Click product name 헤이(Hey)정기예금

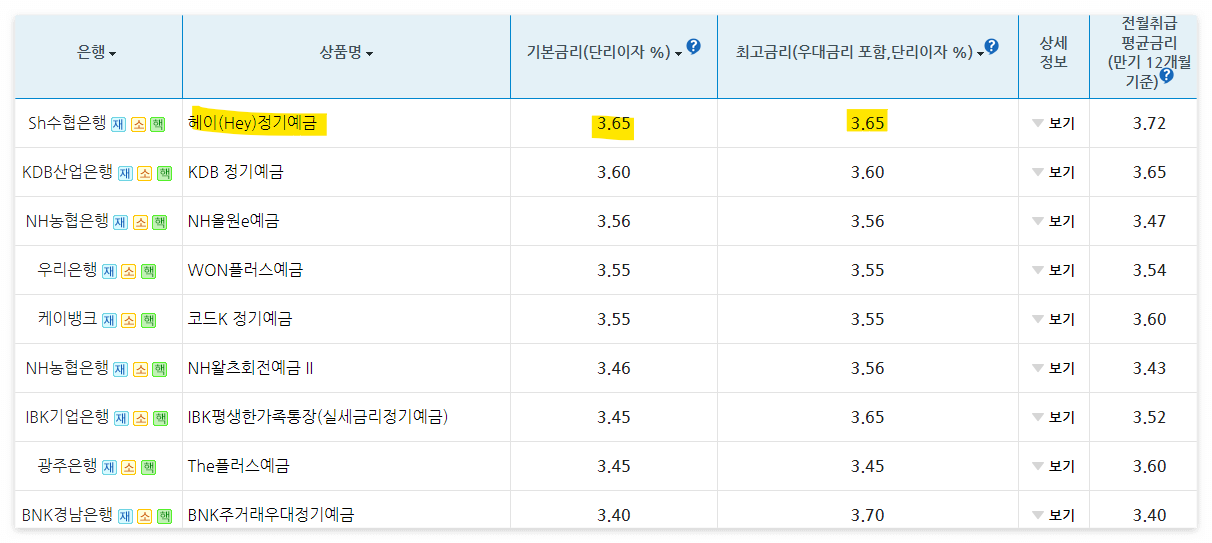pos(252,124)
